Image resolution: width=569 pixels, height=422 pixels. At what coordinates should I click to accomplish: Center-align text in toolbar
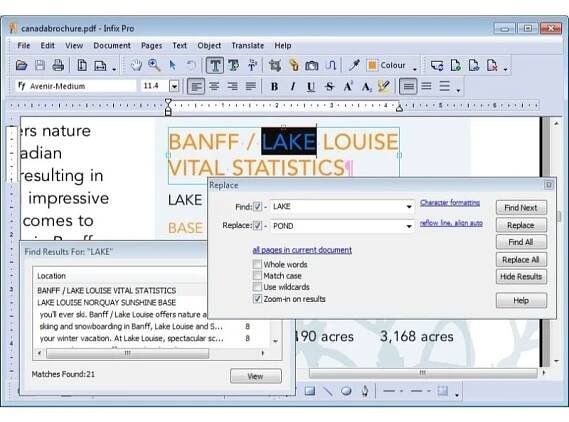coord(214,86)
